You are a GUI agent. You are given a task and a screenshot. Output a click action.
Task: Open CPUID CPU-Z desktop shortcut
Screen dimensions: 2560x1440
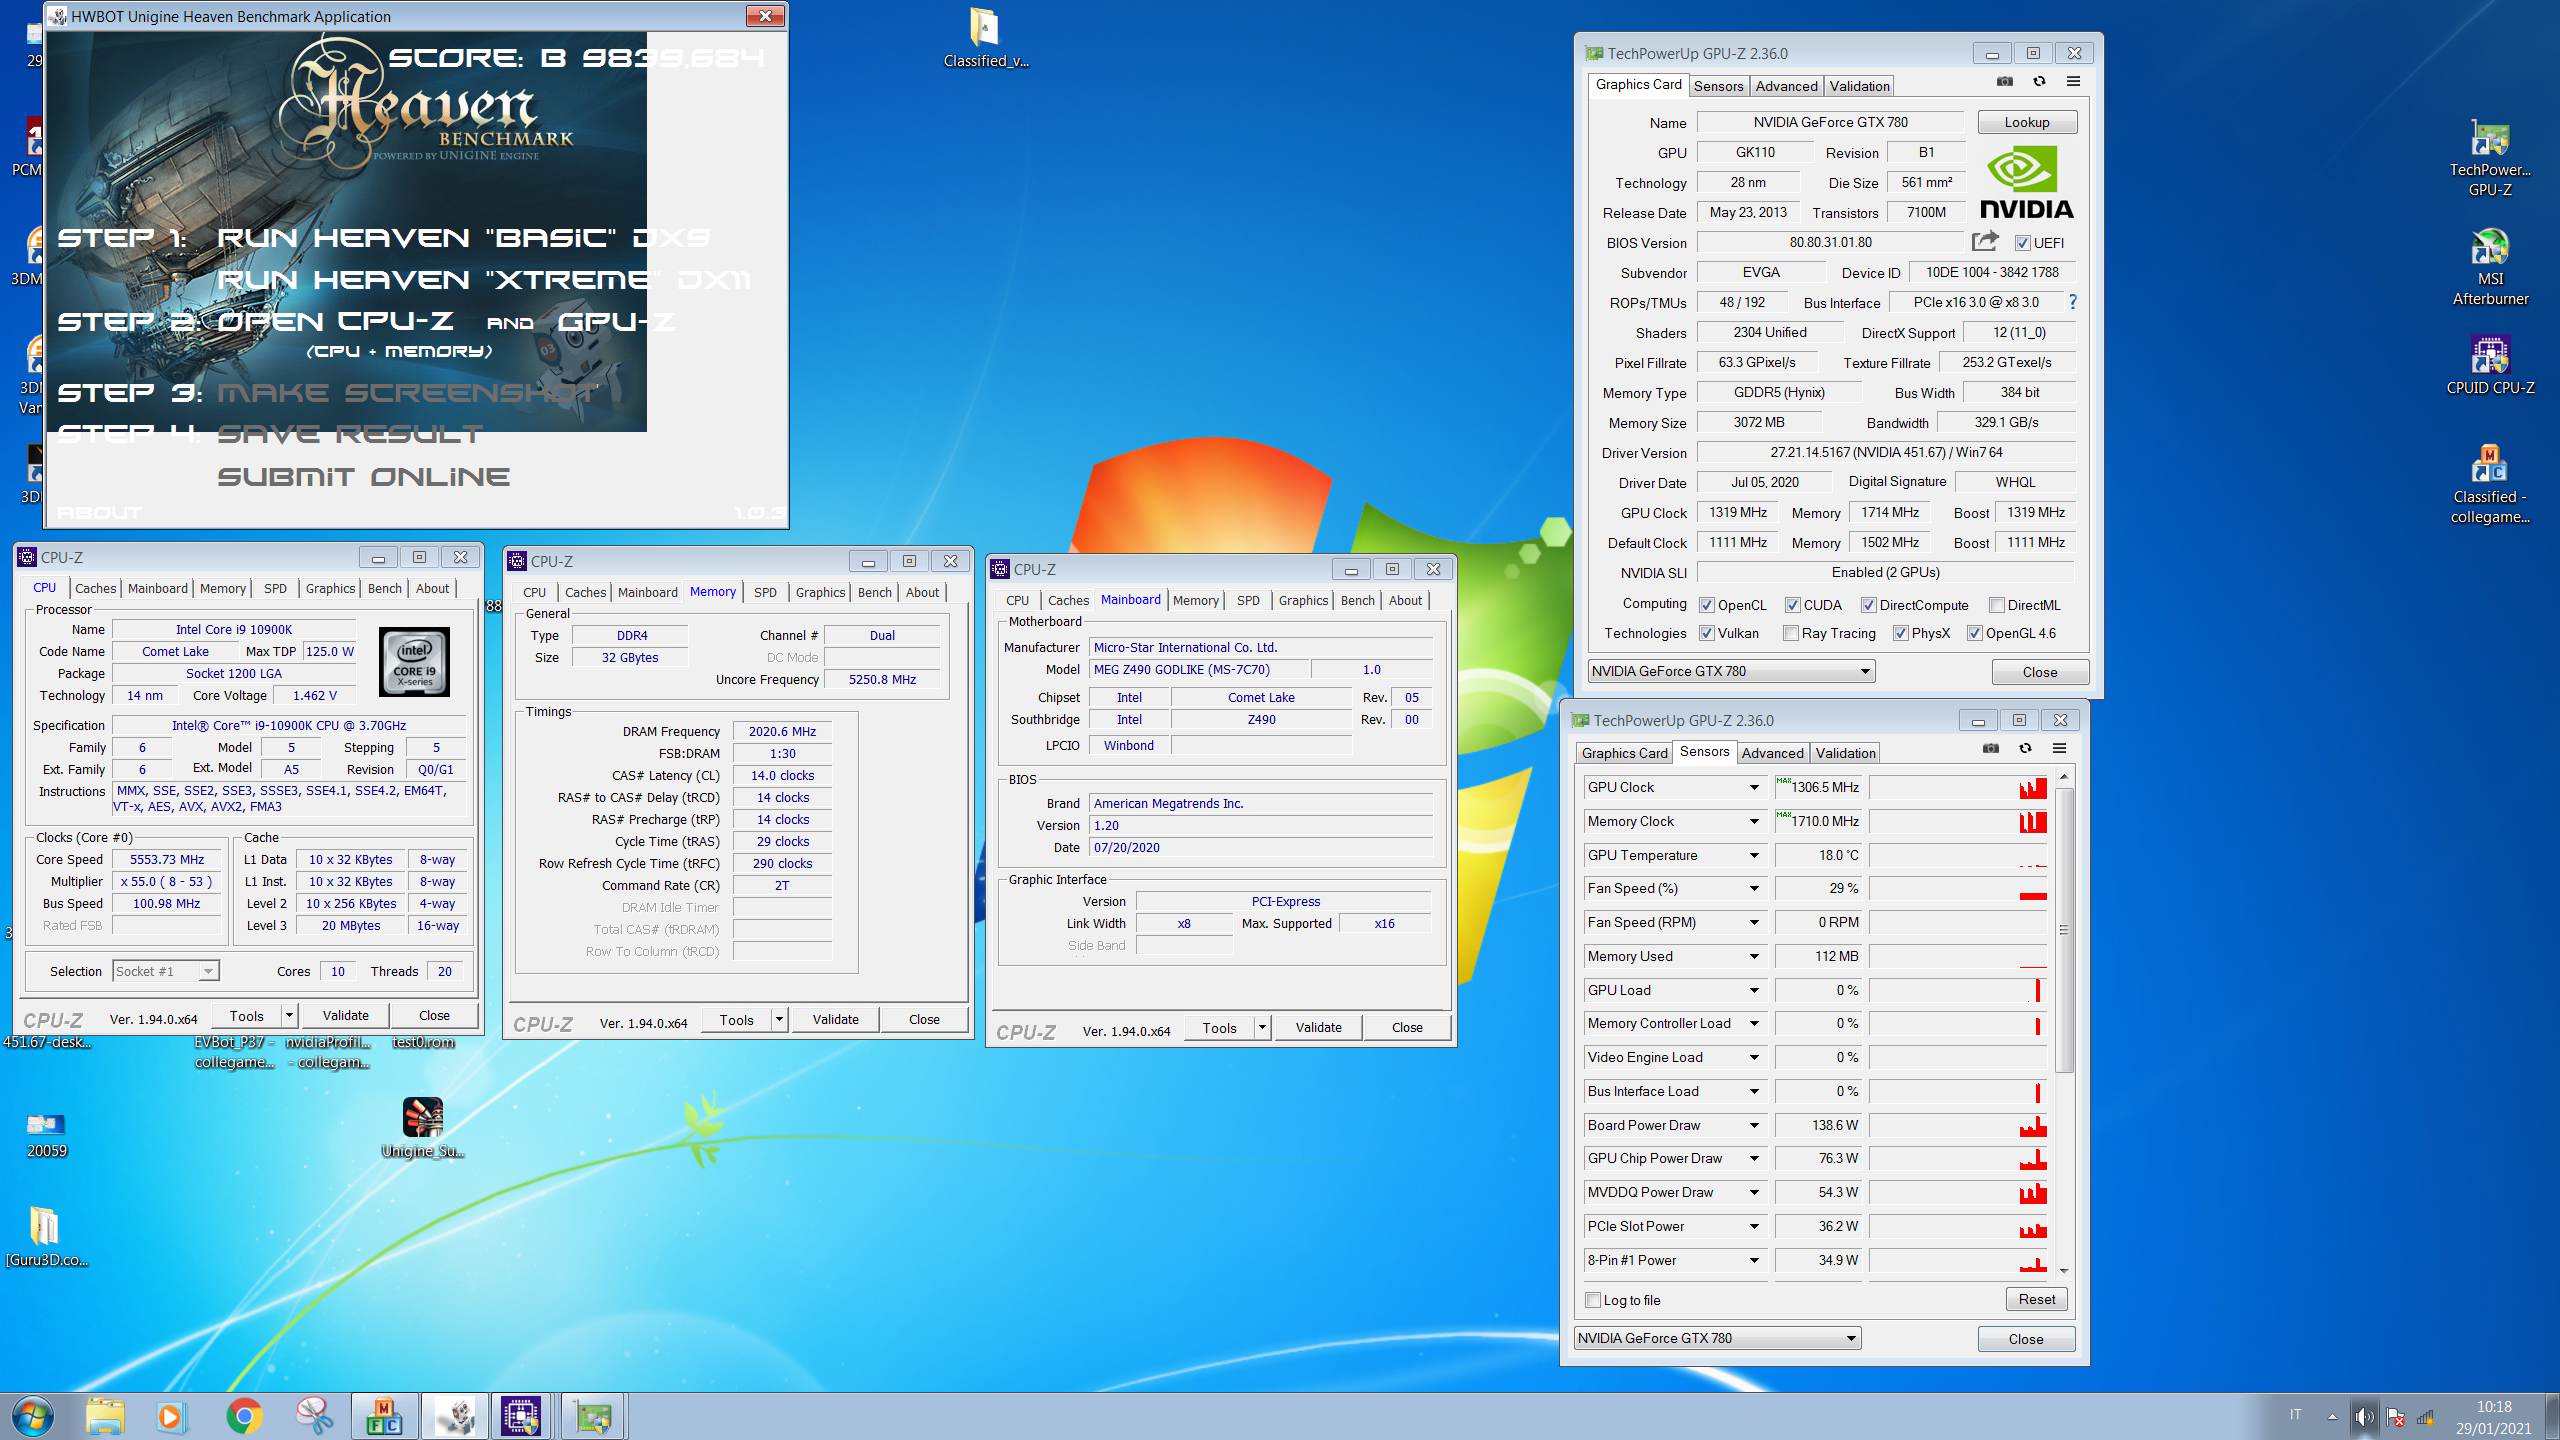(2490, 366)
